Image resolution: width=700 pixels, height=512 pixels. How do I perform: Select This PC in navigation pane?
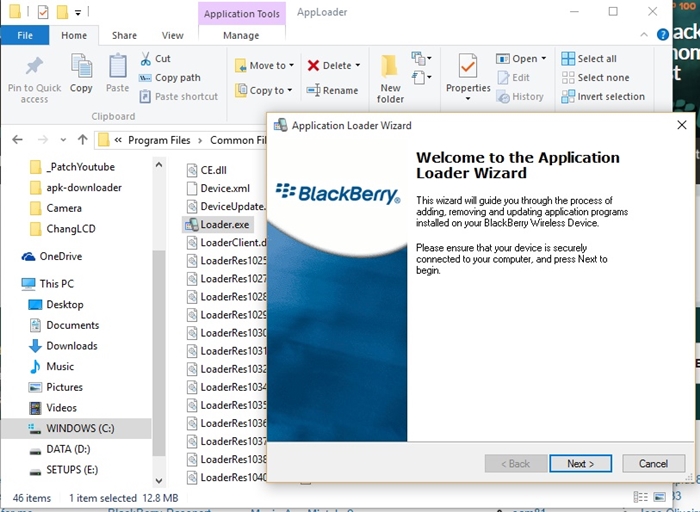pos(48,283)
